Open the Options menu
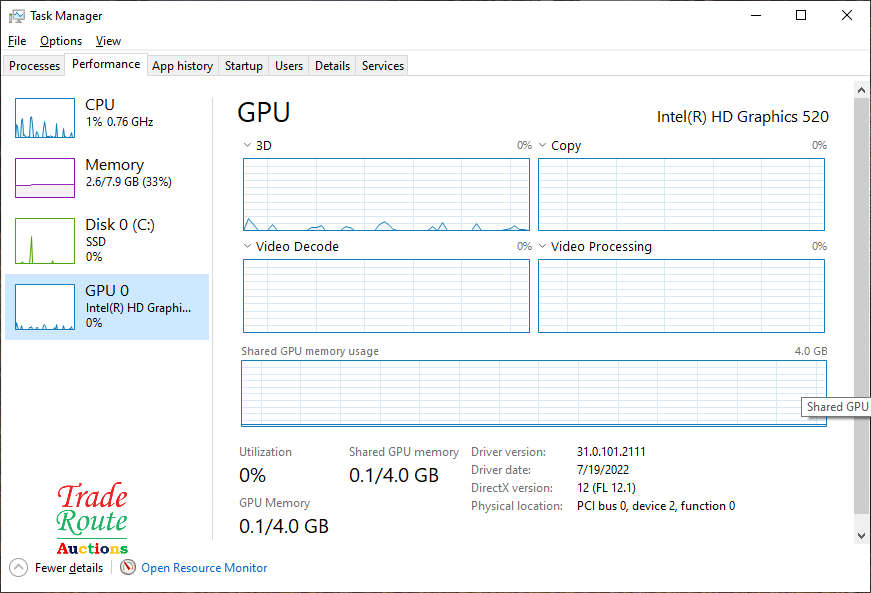Viewport: 871px width, 593px height. pyautogui.click(x=61, y=41)
